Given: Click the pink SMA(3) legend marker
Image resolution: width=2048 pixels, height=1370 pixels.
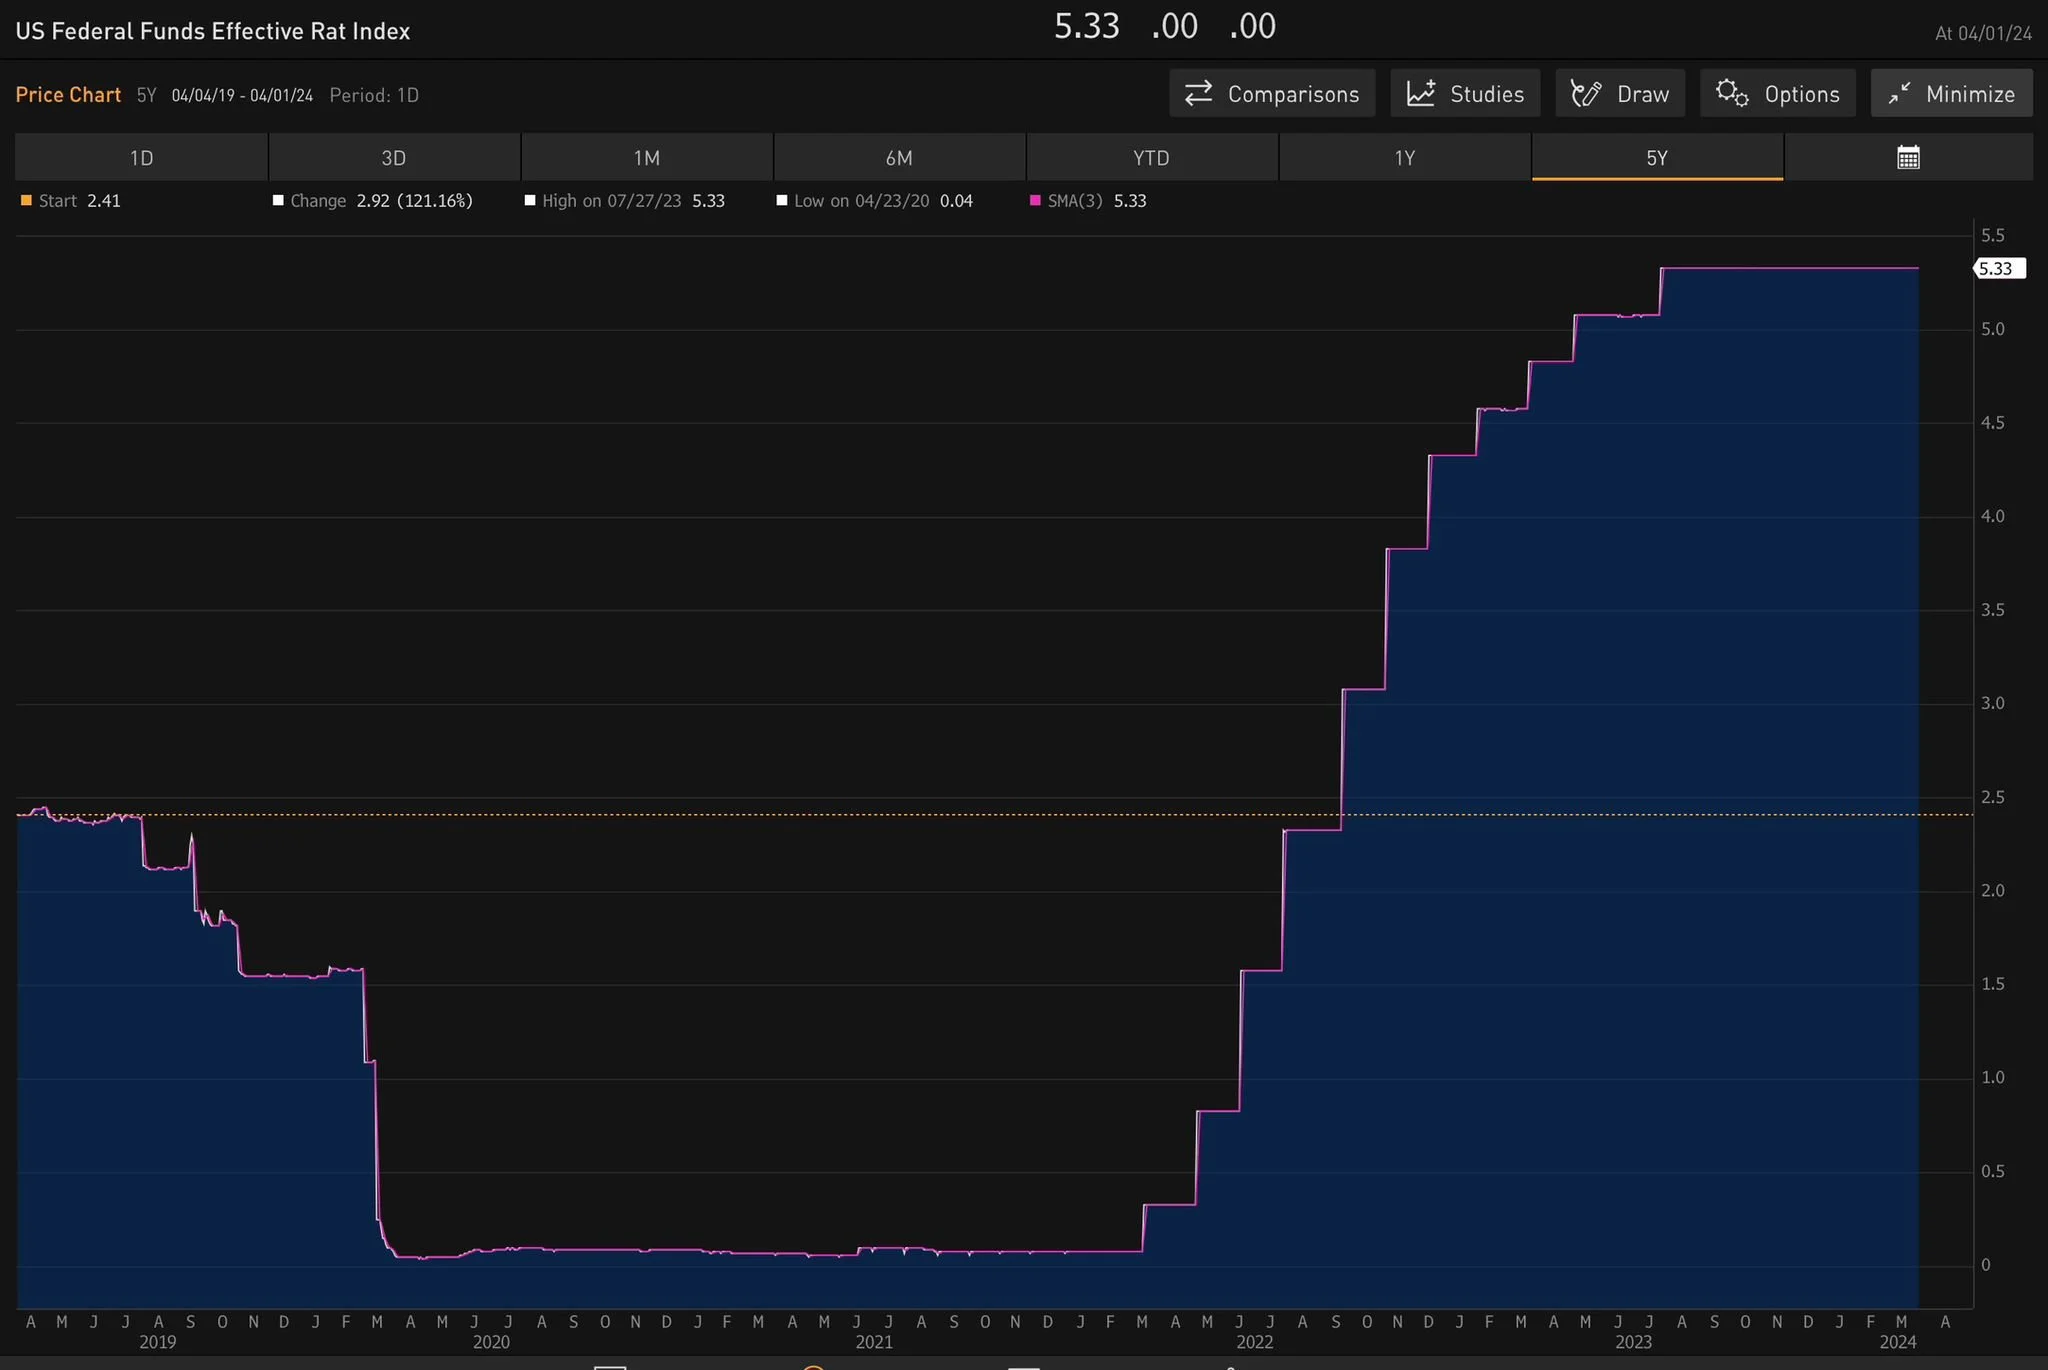Looking at the screenshot, I should [1035, 201].
